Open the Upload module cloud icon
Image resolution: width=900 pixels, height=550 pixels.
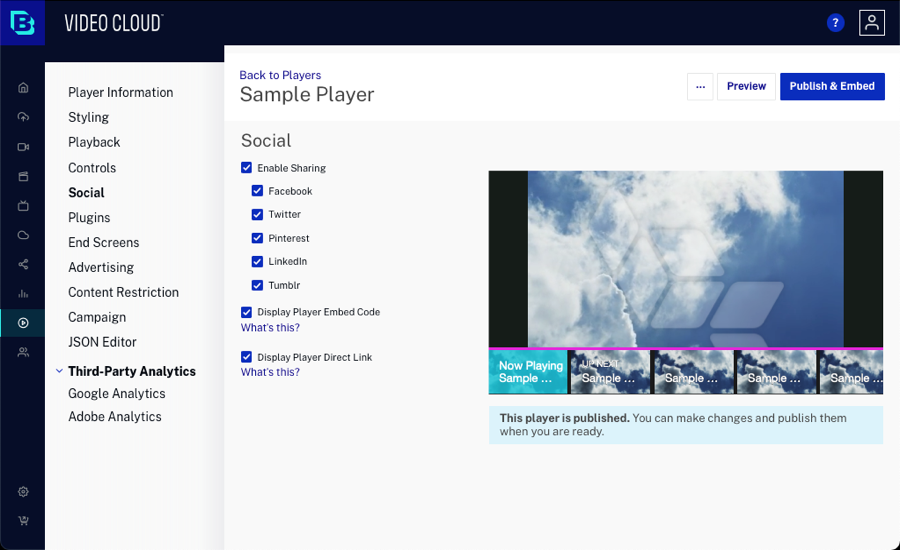point(23,117)
